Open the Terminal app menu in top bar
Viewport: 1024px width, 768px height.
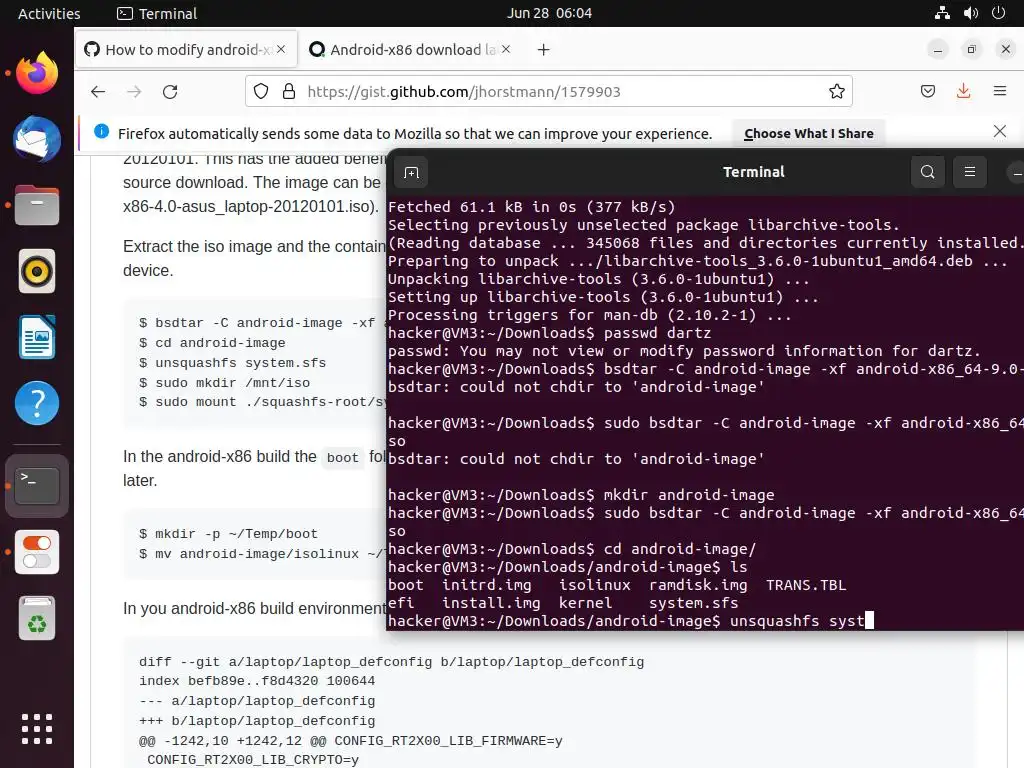[x=157, y=13]
